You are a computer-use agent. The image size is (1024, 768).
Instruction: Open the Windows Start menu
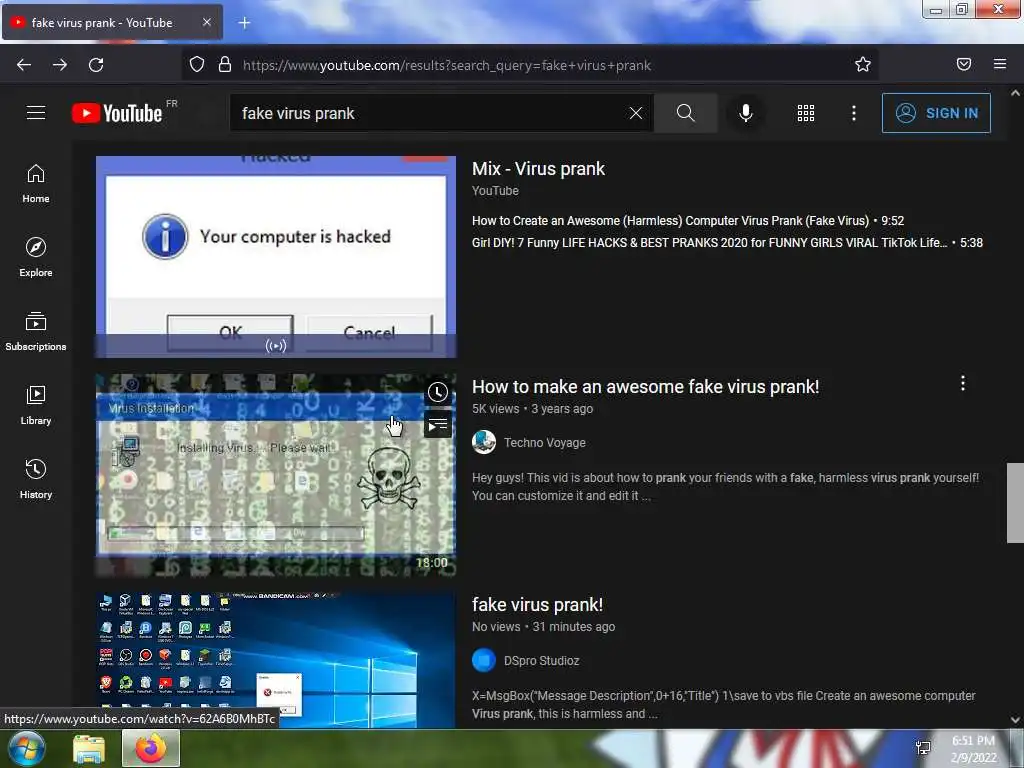27,748
